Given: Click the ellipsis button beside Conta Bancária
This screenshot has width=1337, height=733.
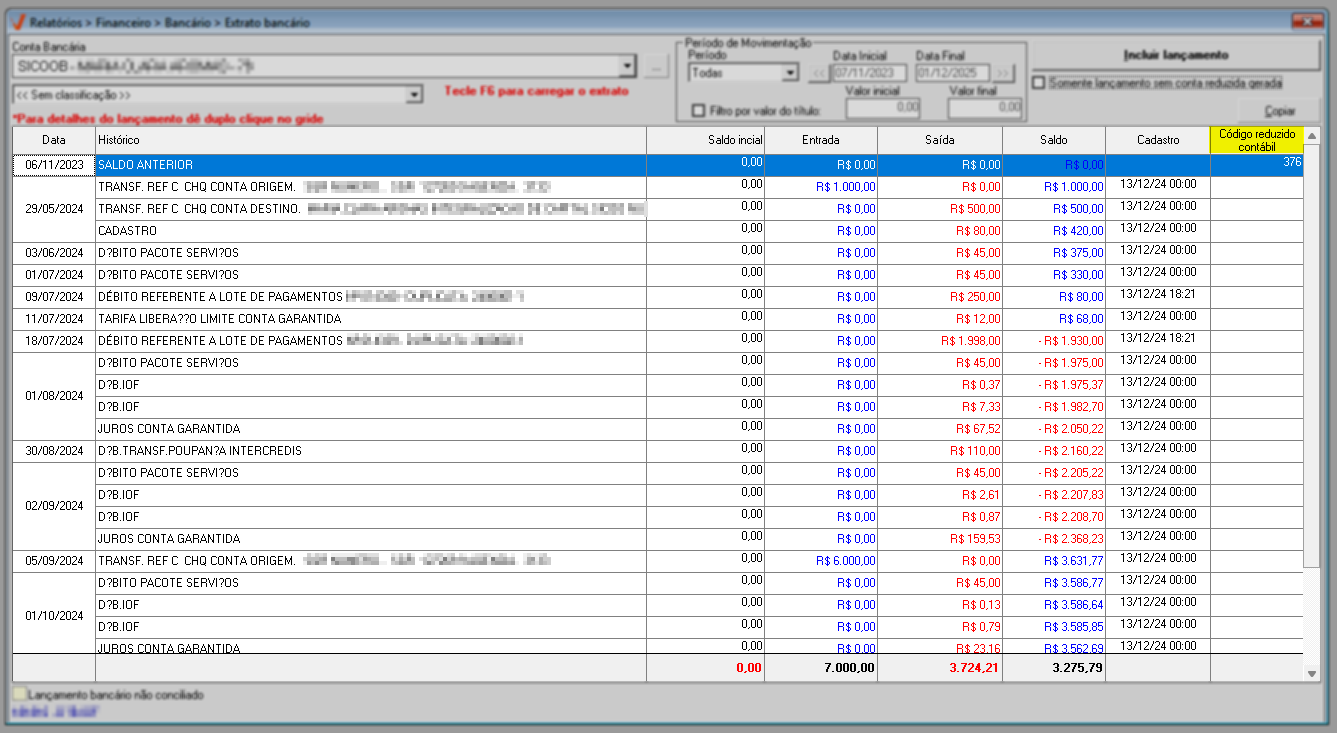Looking at the screenshot, I should click(x=656, y=67).
